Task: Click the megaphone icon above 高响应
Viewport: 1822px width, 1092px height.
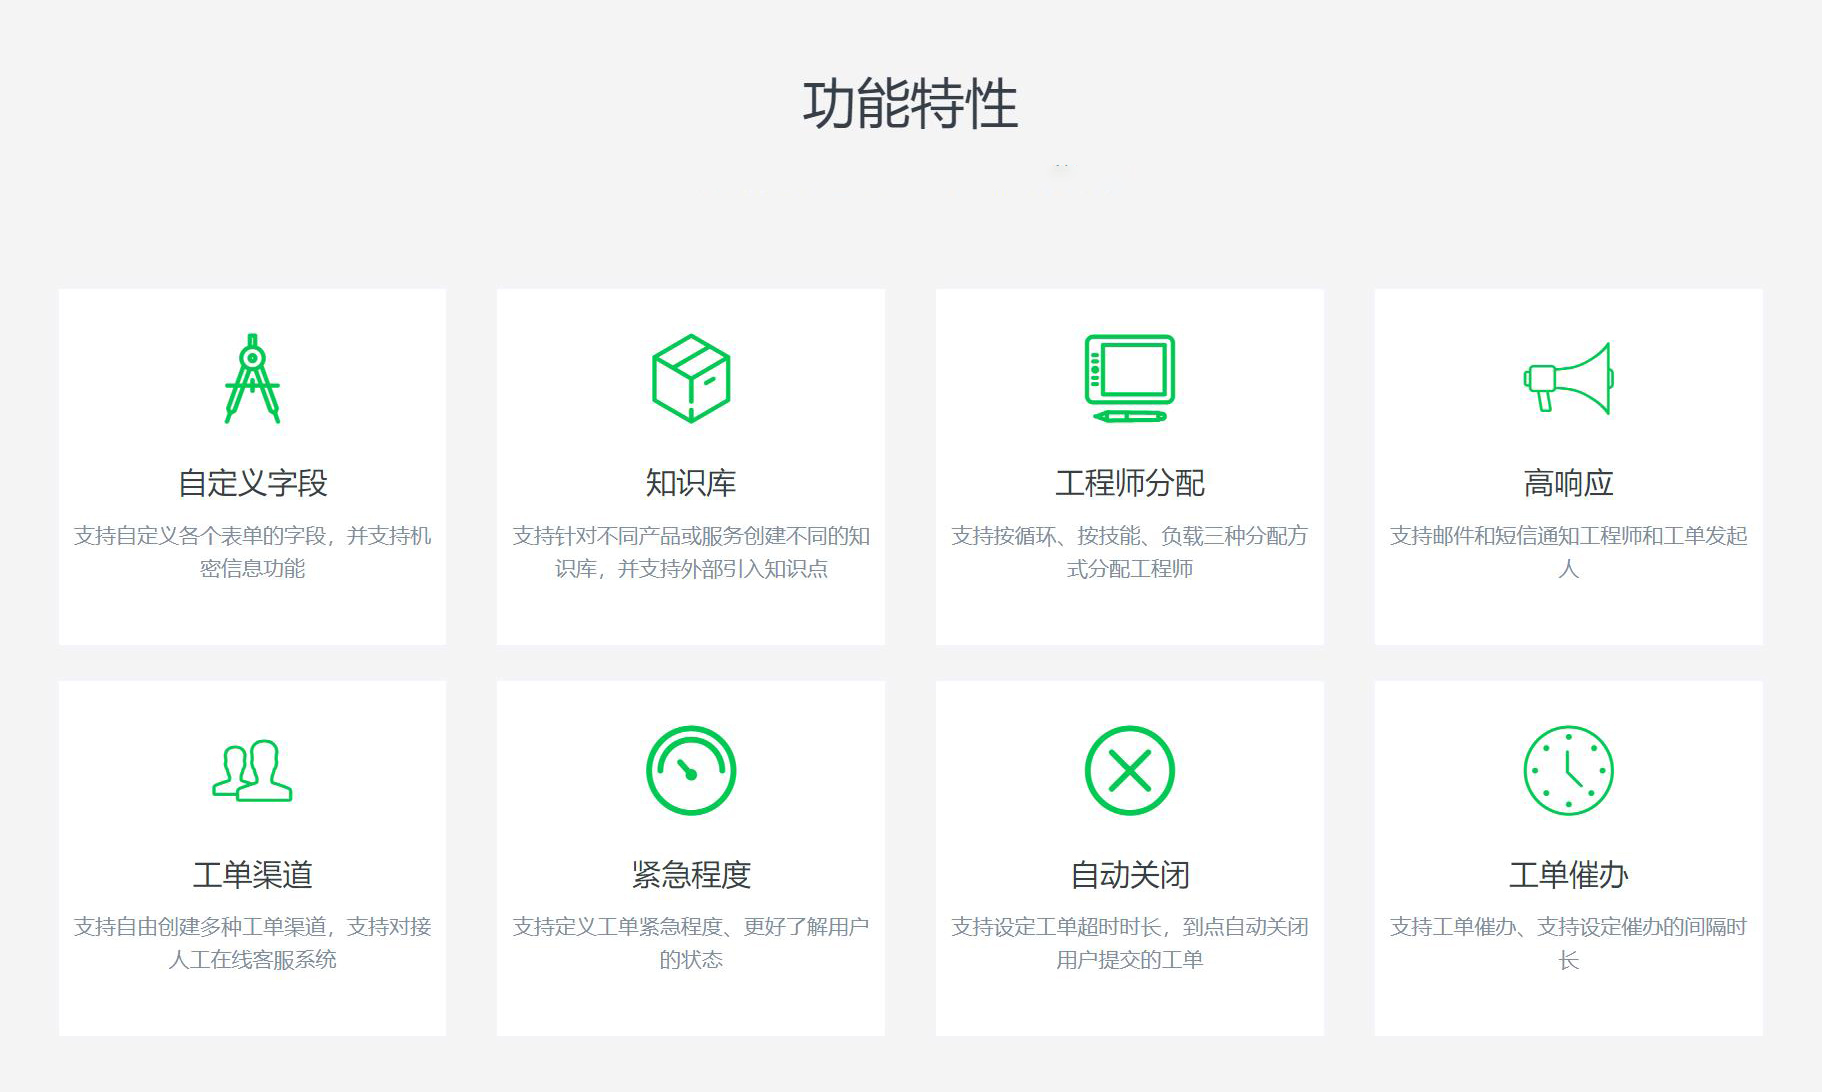Action: [1568, 379]
